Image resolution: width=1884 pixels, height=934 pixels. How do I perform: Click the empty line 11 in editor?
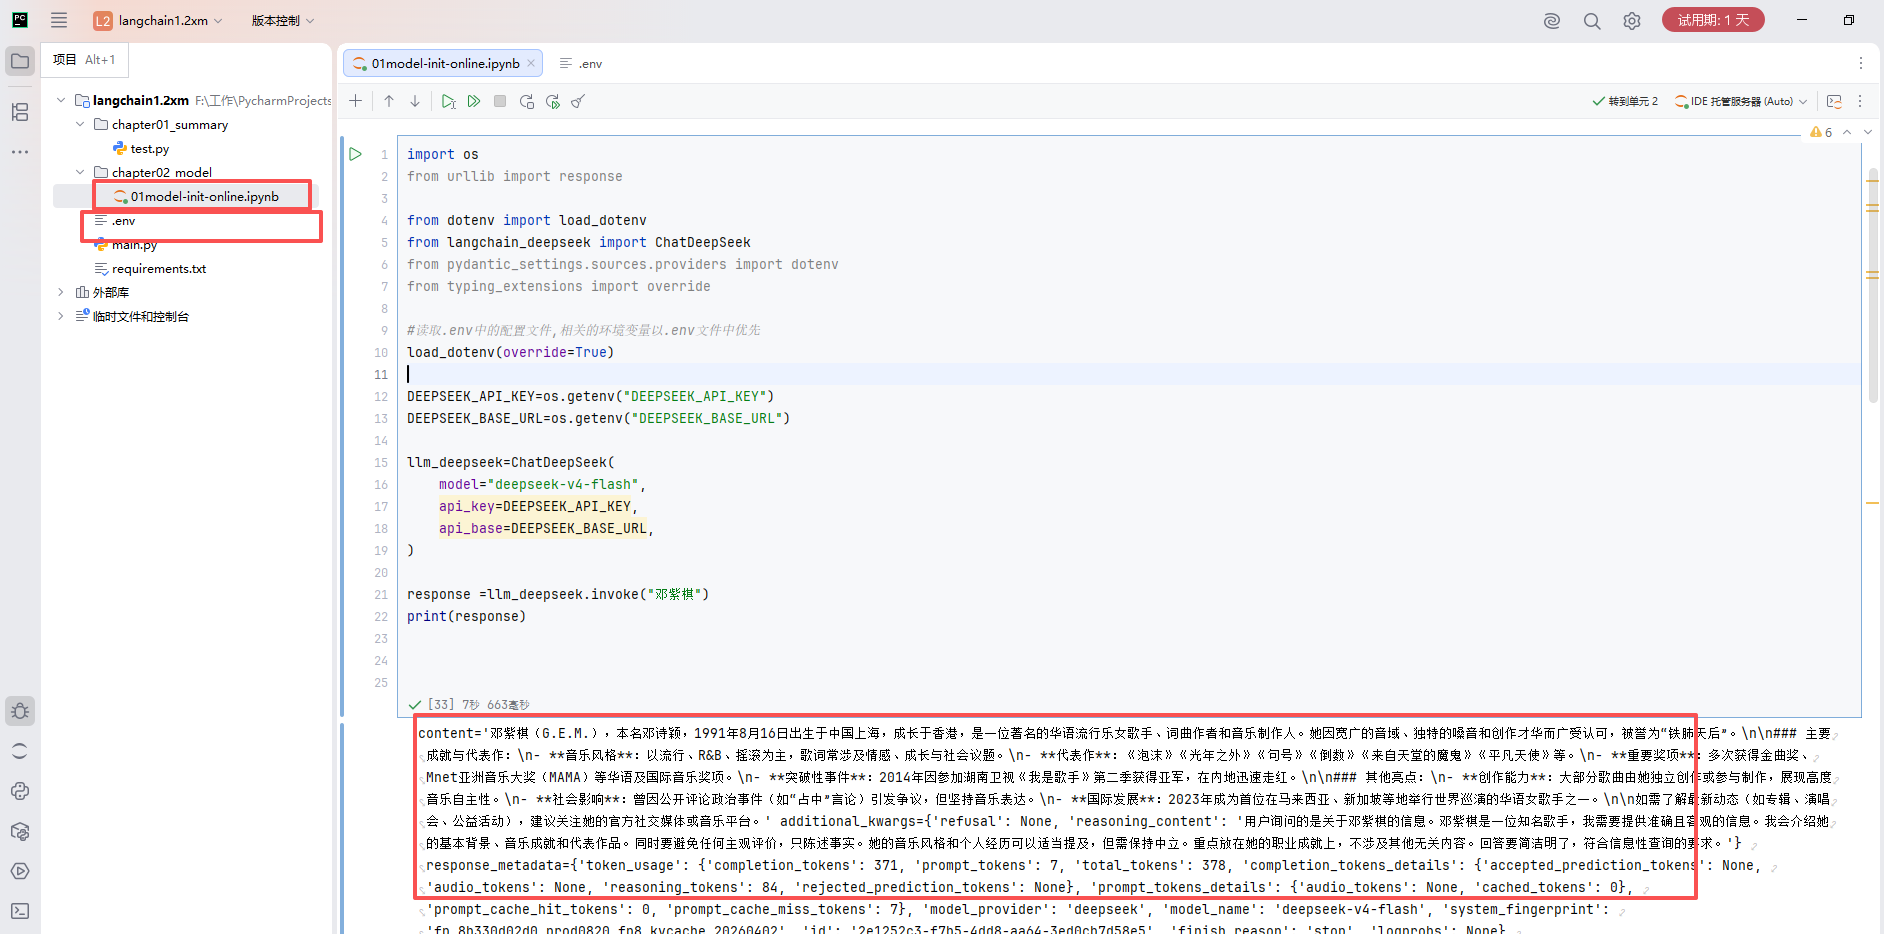[x=1130, y=374]
